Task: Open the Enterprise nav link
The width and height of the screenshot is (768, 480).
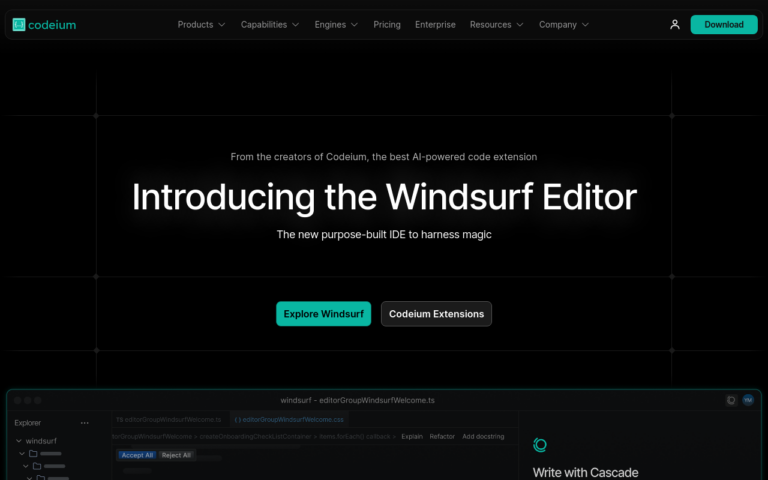Action: (x=435, y=24)
